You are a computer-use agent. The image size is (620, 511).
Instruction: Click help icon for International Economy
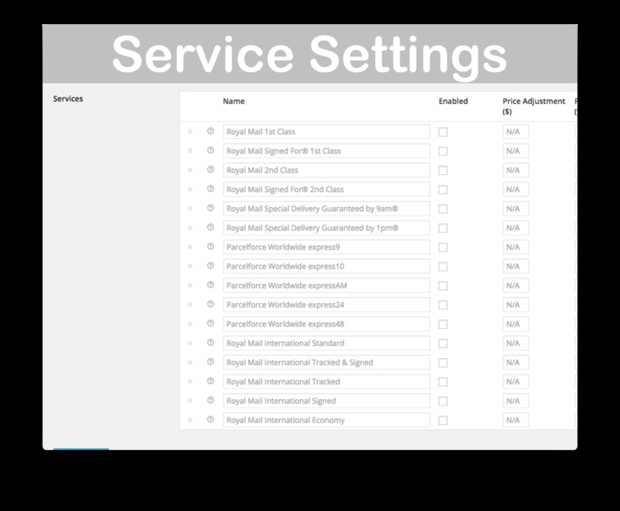tap(210, 419)
